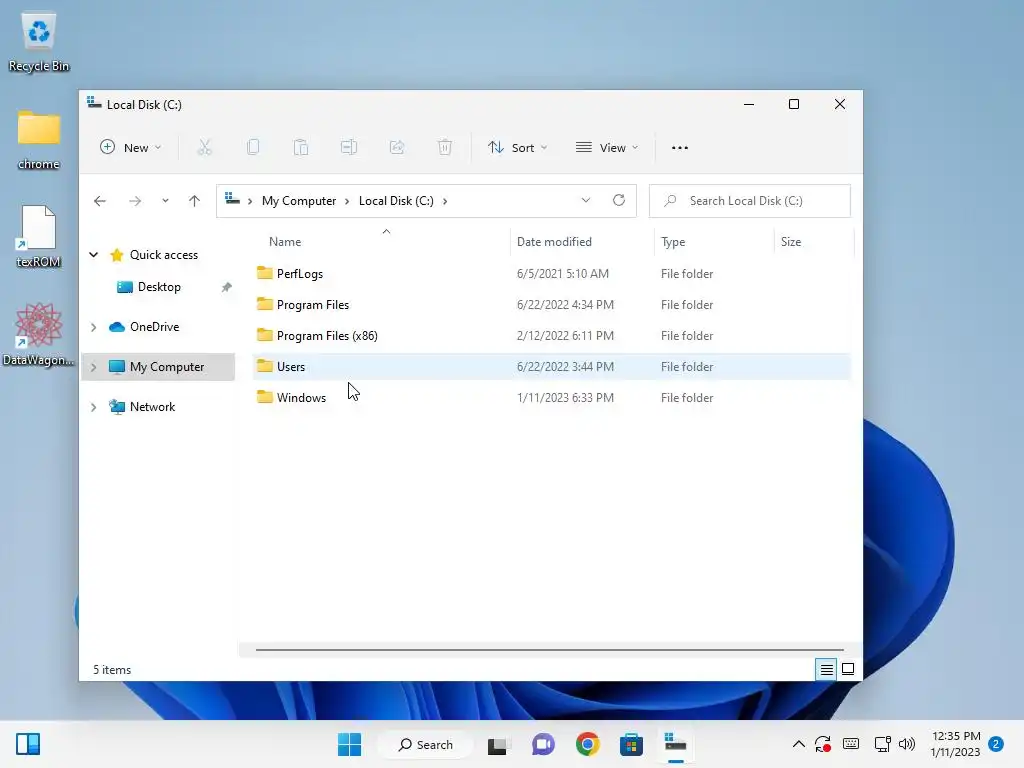Select the Program Files folder
The height and width of the screenshot is (768, 1024).
tap(552, 305)
